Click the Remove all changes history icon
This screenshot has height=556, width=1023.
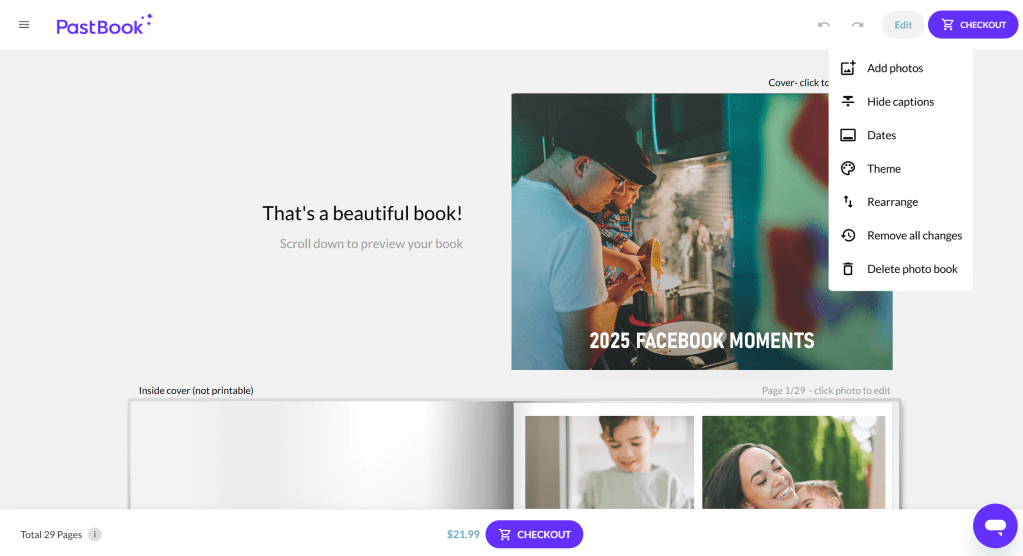(x=847, y=236)
